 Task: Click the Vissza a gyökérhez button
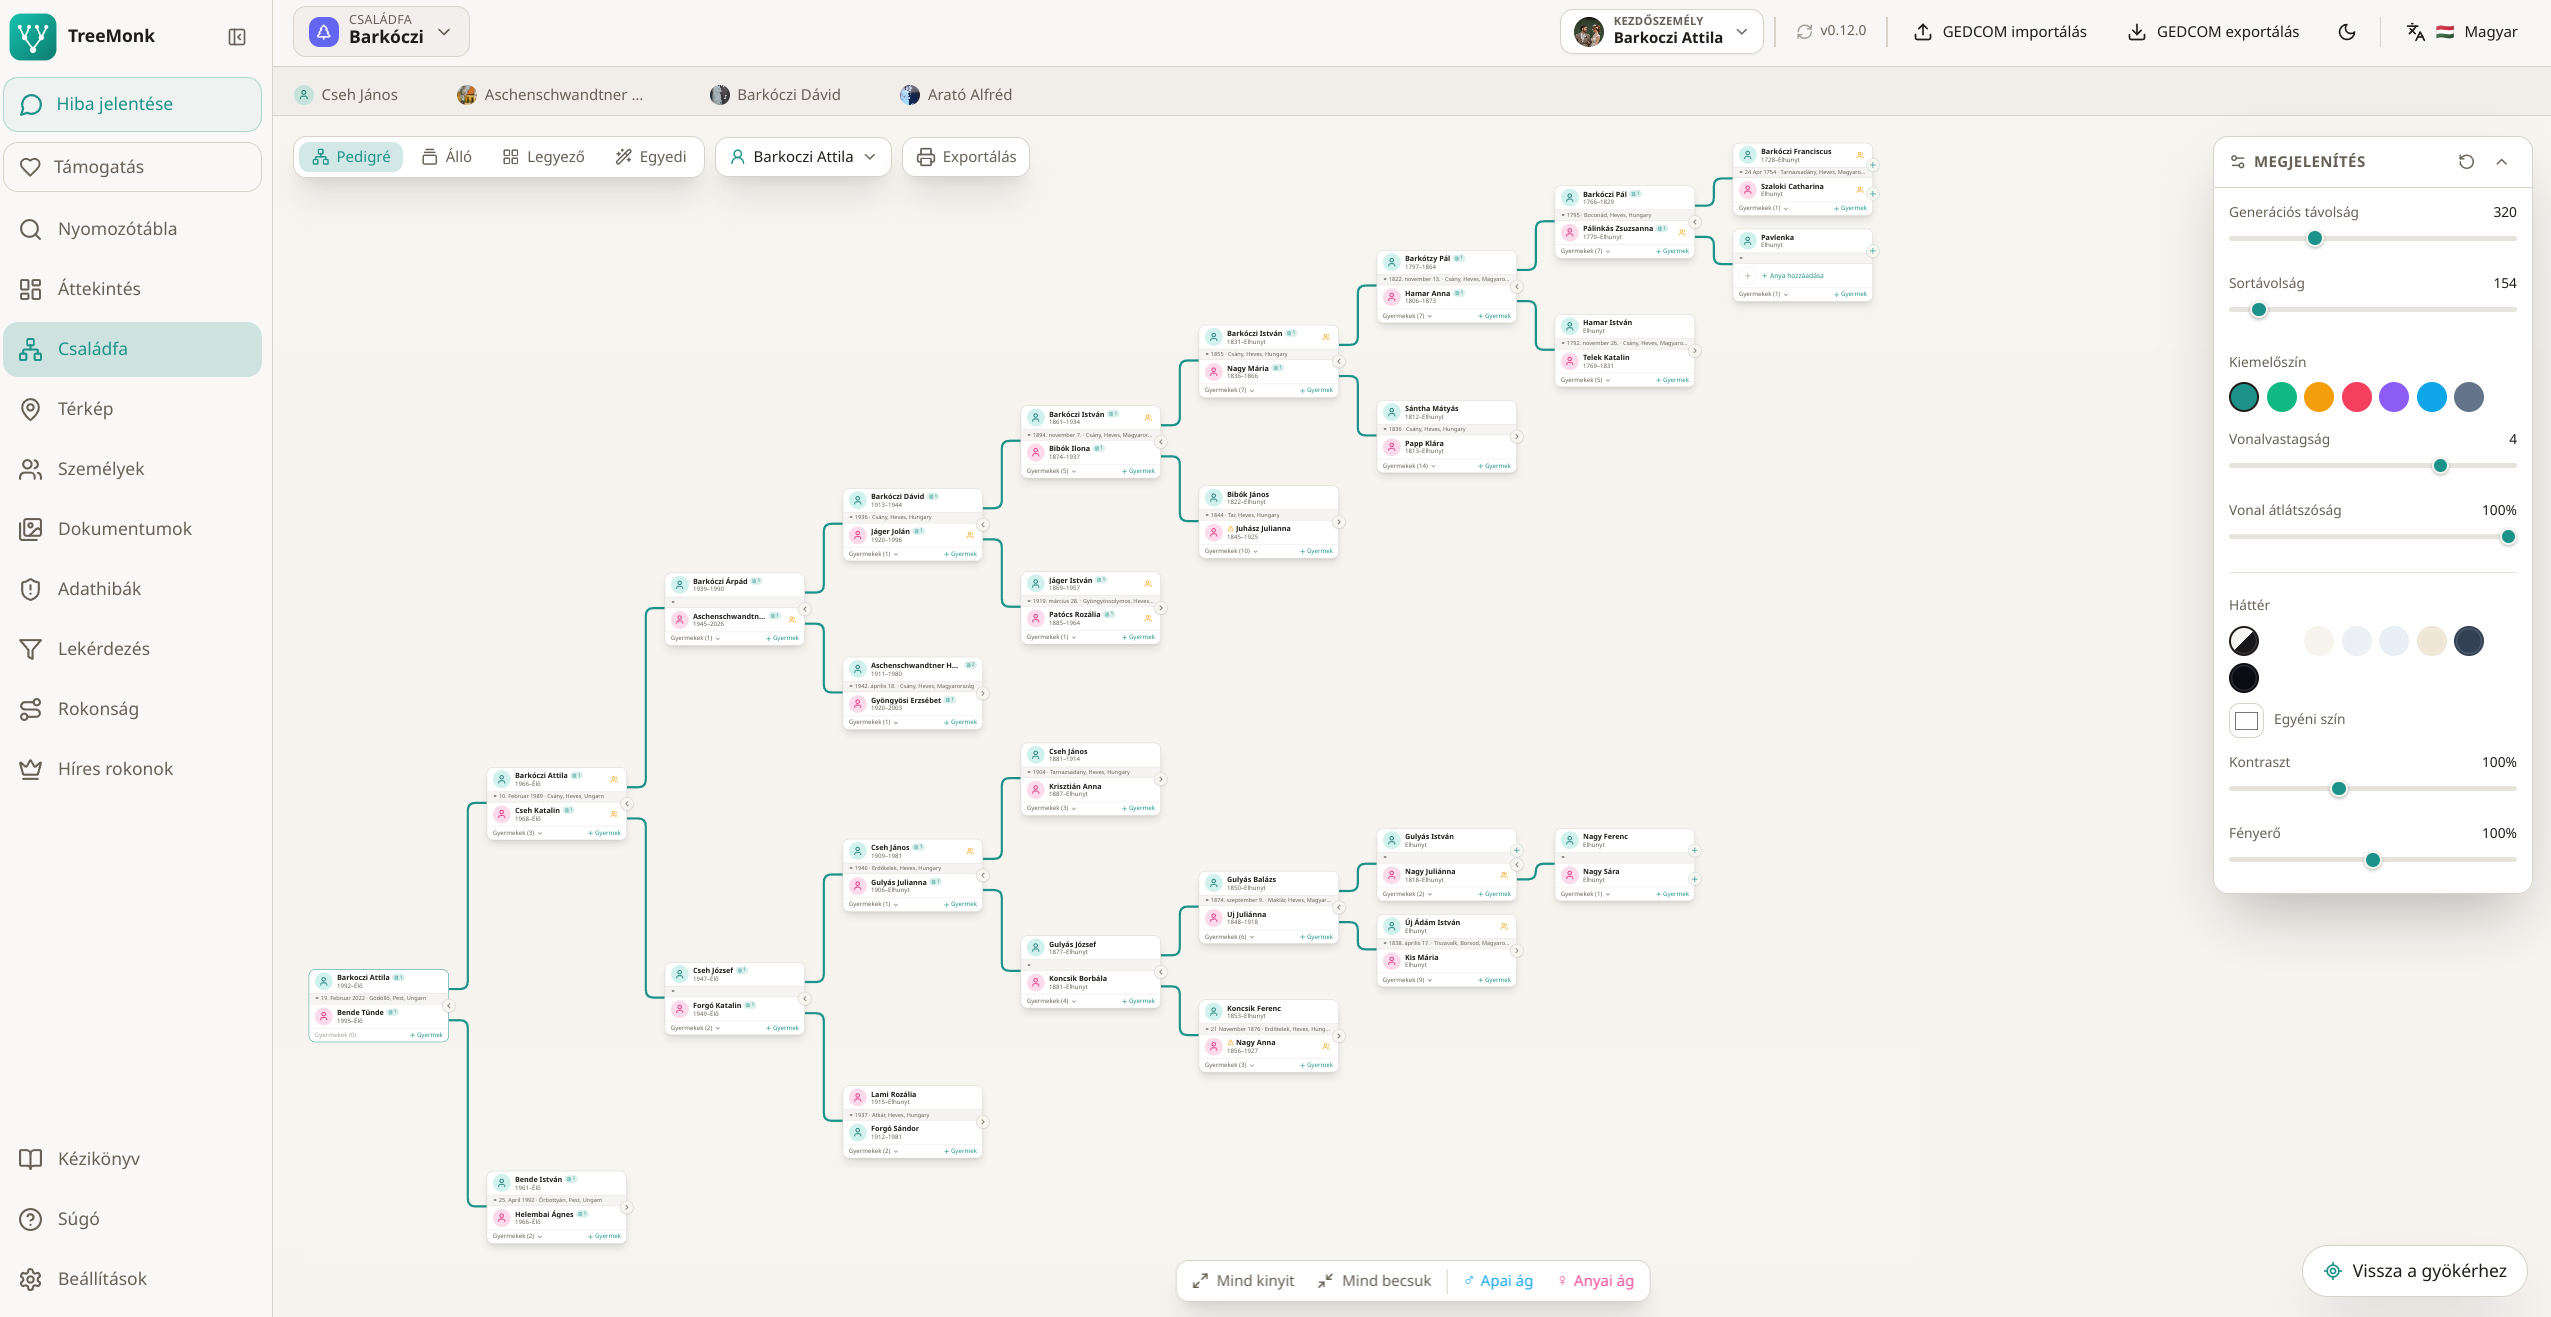coord(2414,1271)
